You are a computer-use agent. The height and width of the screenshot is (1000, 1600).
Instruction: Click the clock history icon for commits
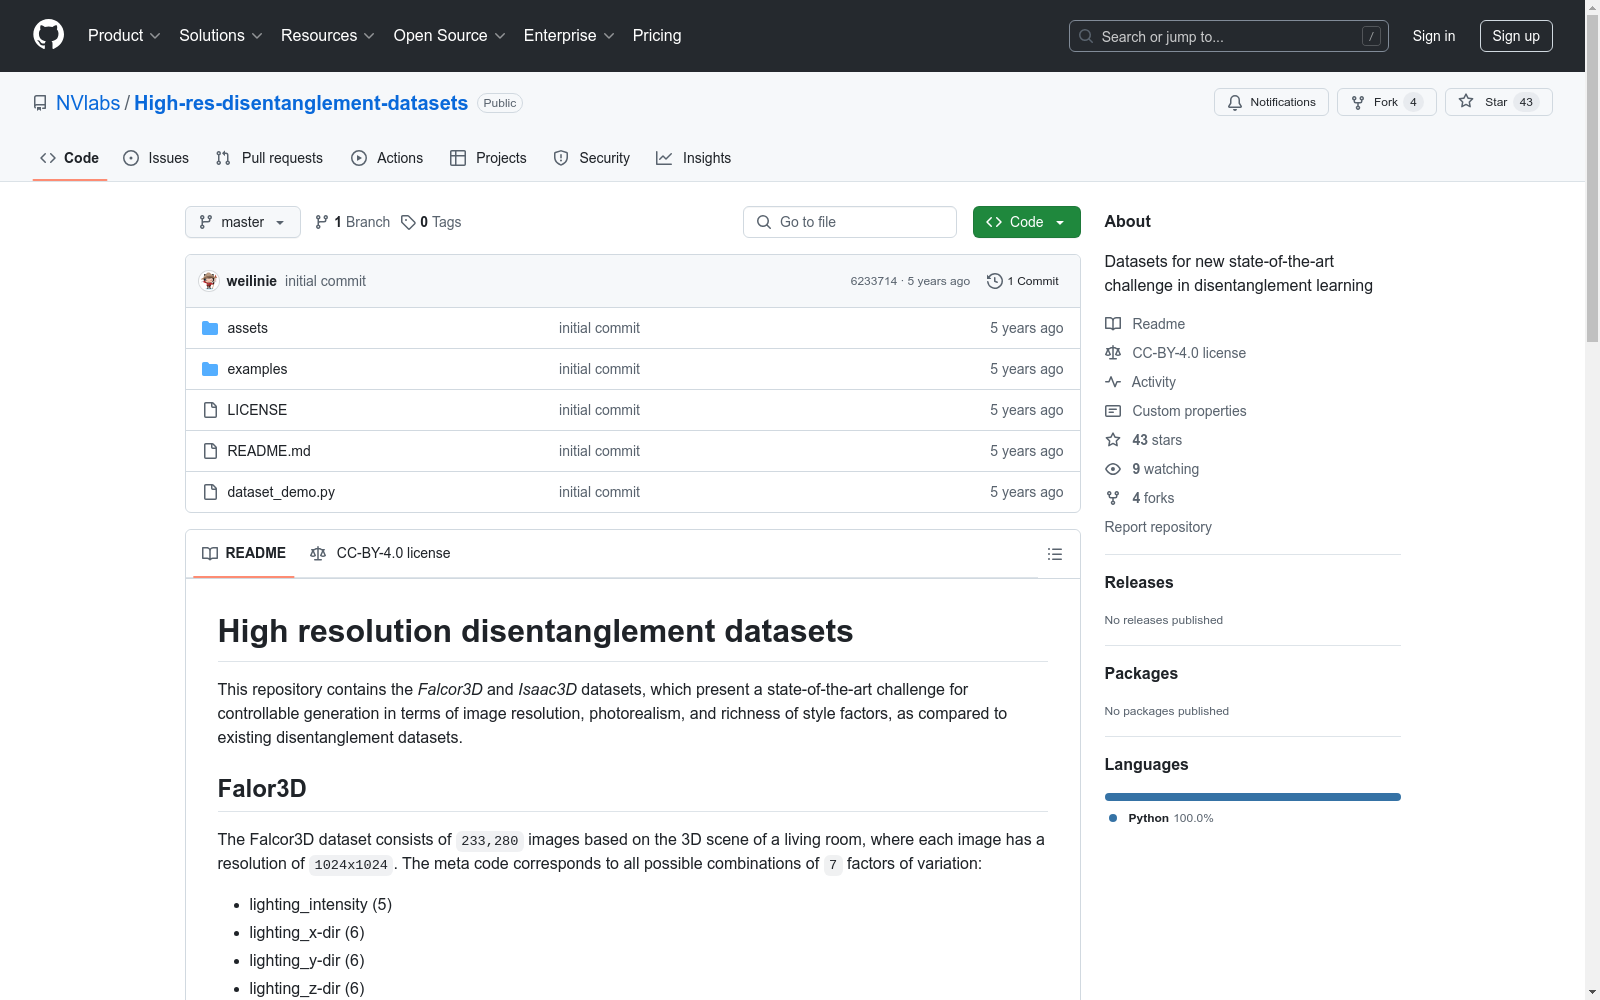click(995, 281)
